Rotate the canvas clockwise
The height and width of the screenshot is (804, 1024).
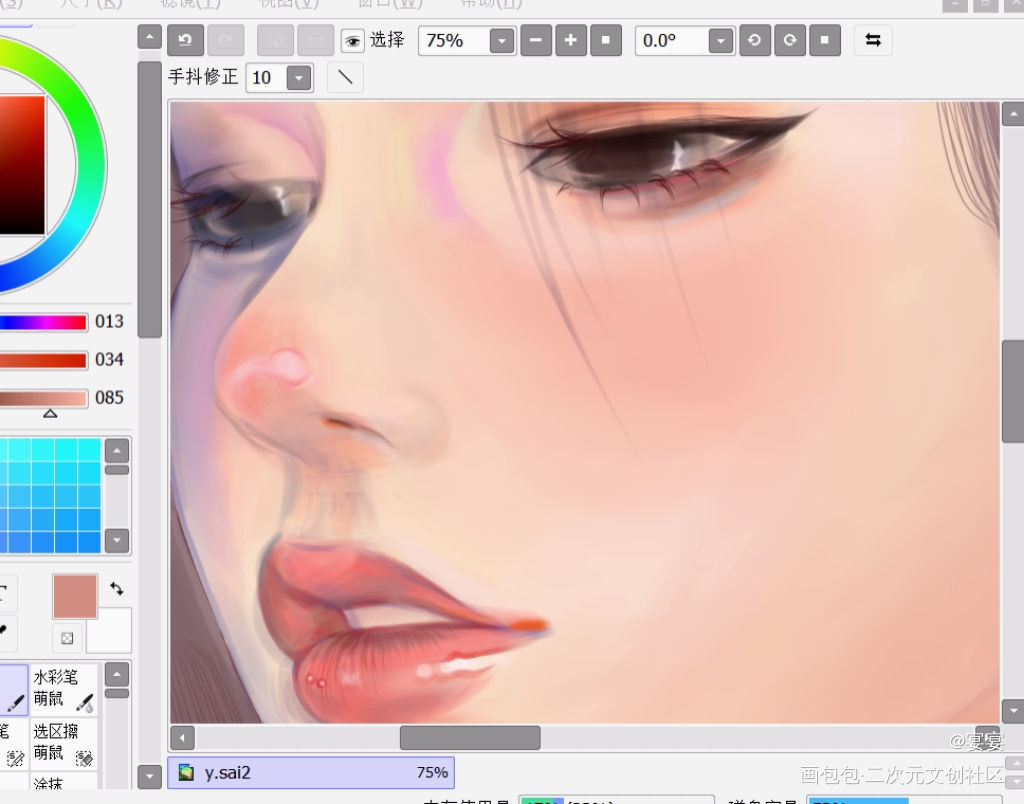[789, 41]
